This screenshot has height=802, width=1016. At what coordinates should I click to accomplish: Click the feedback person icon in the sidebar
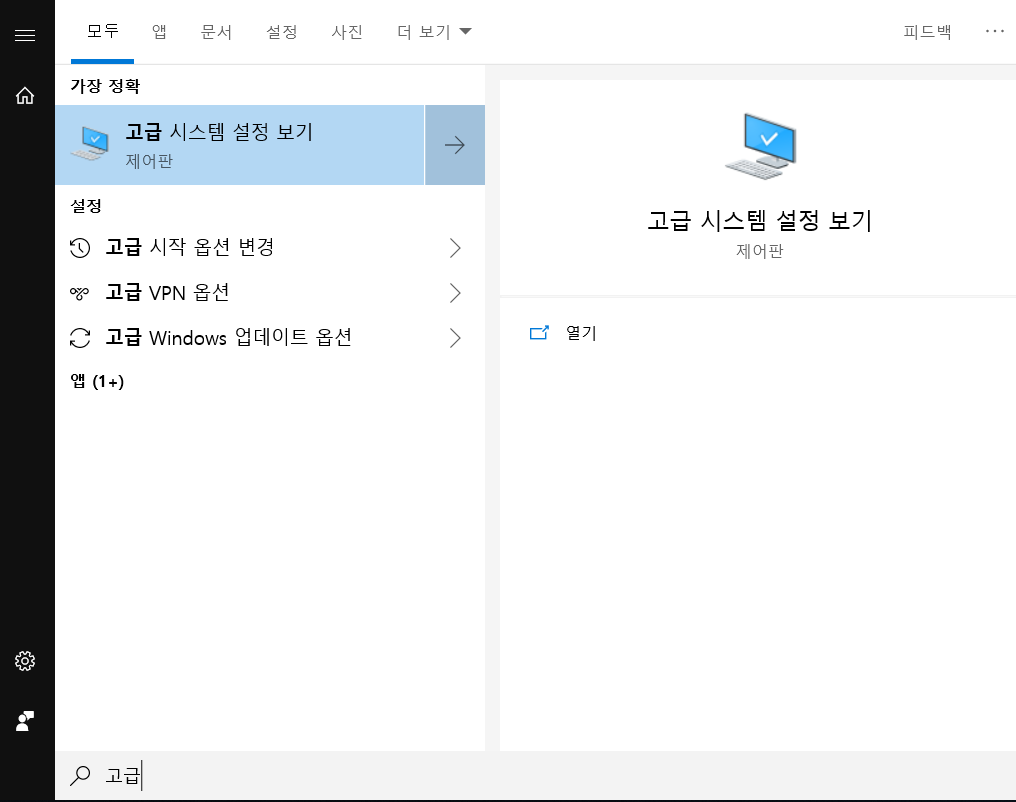click(x=25, y=720)
